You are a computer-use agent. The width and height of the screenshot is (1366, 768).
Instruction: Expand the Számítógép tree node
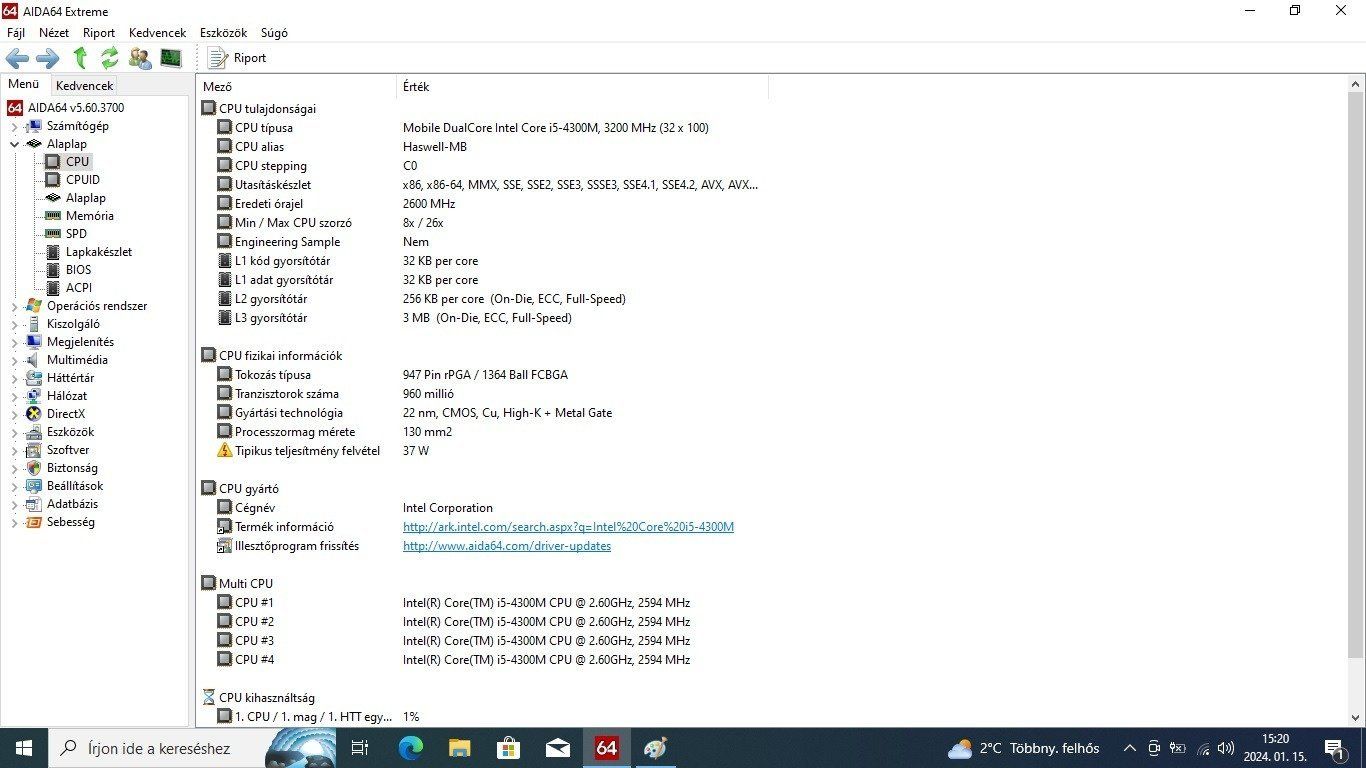(x=14, y=126)
